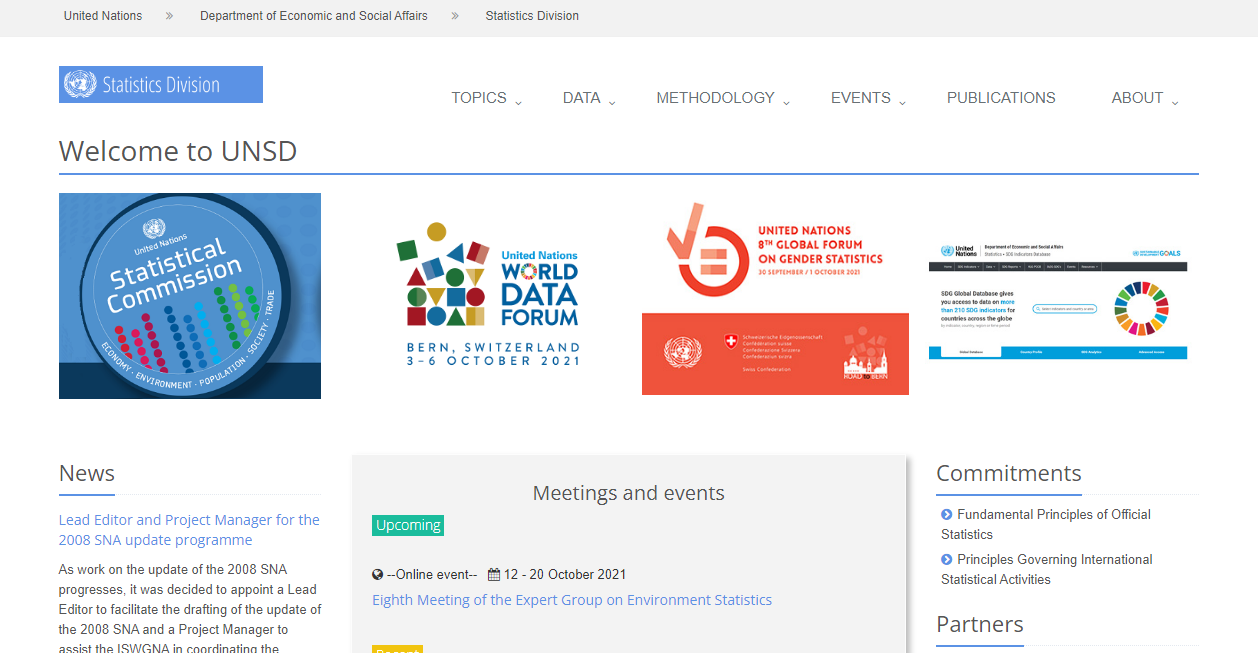Open Principles Governing International Statistical Activities link
The width and height of the screenshot is (1258, 653).
(1047, 569)
